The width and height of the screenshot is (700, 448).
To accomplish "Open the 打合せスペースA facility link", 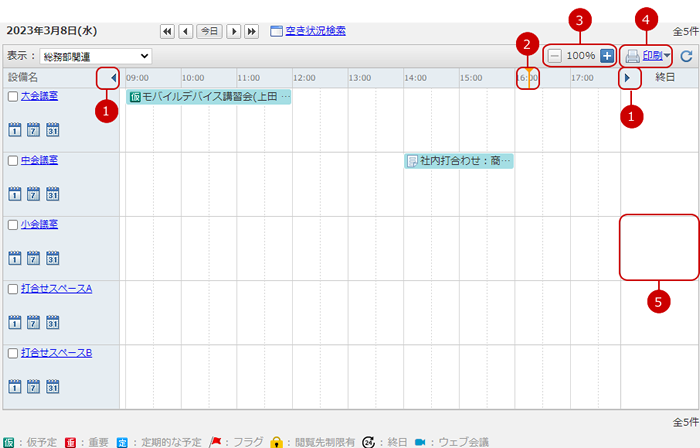I will (57, 289).
